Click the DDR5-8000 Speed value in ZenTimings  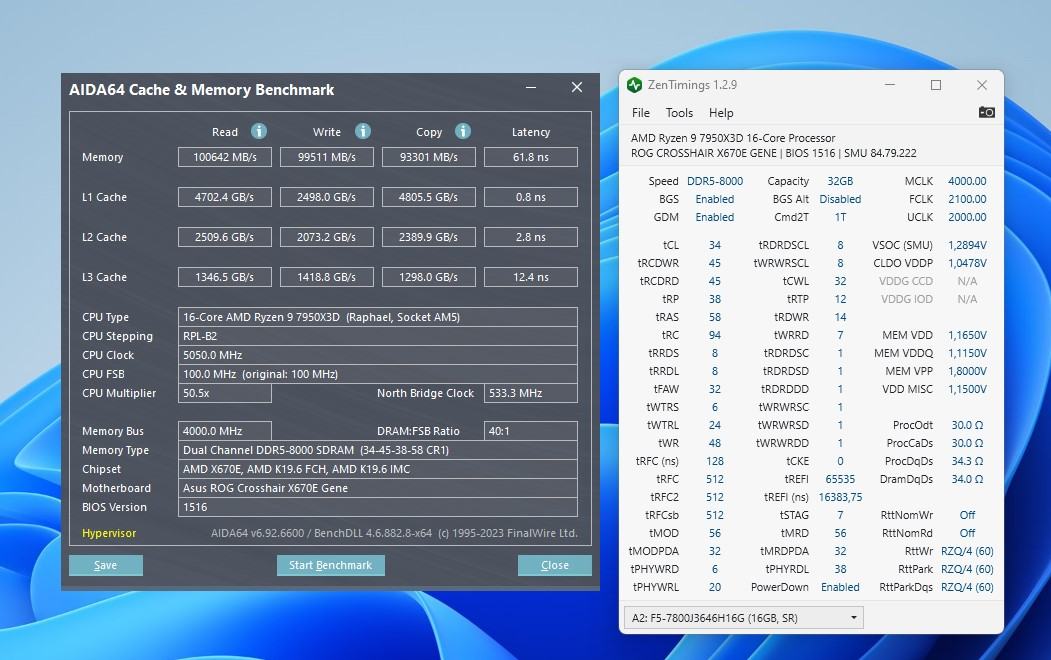[715, 181]
